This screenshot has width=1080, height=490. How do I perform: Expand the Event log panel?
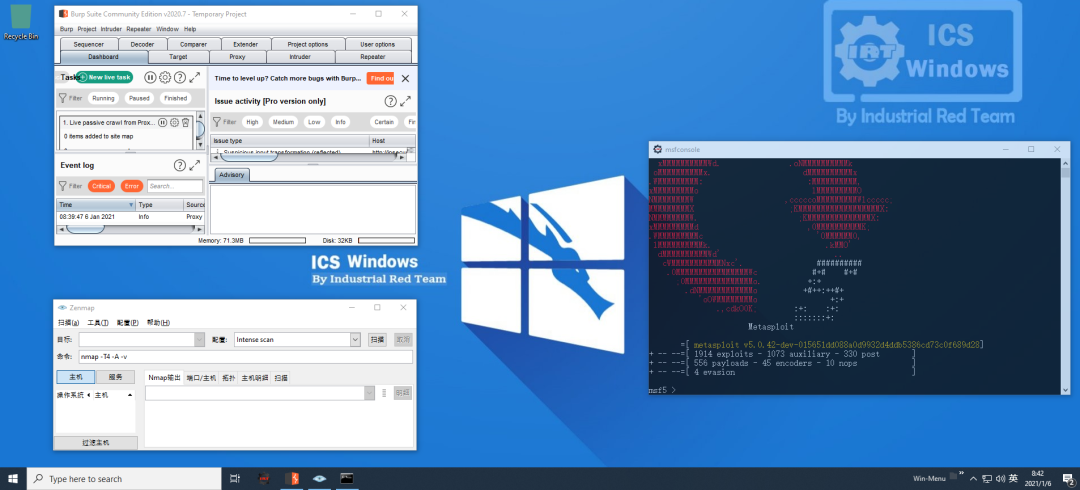click(x=195, y=165)
